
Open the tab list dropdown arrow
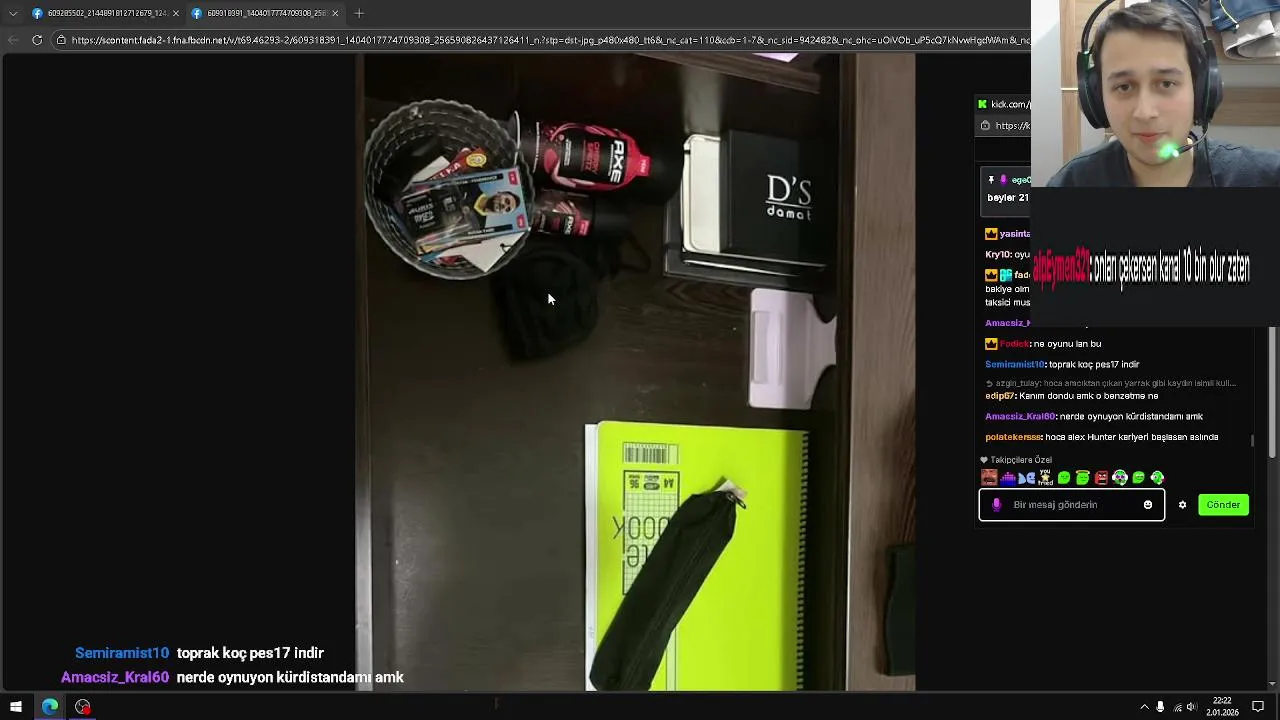pyautogui.click(x=12, y=13)
